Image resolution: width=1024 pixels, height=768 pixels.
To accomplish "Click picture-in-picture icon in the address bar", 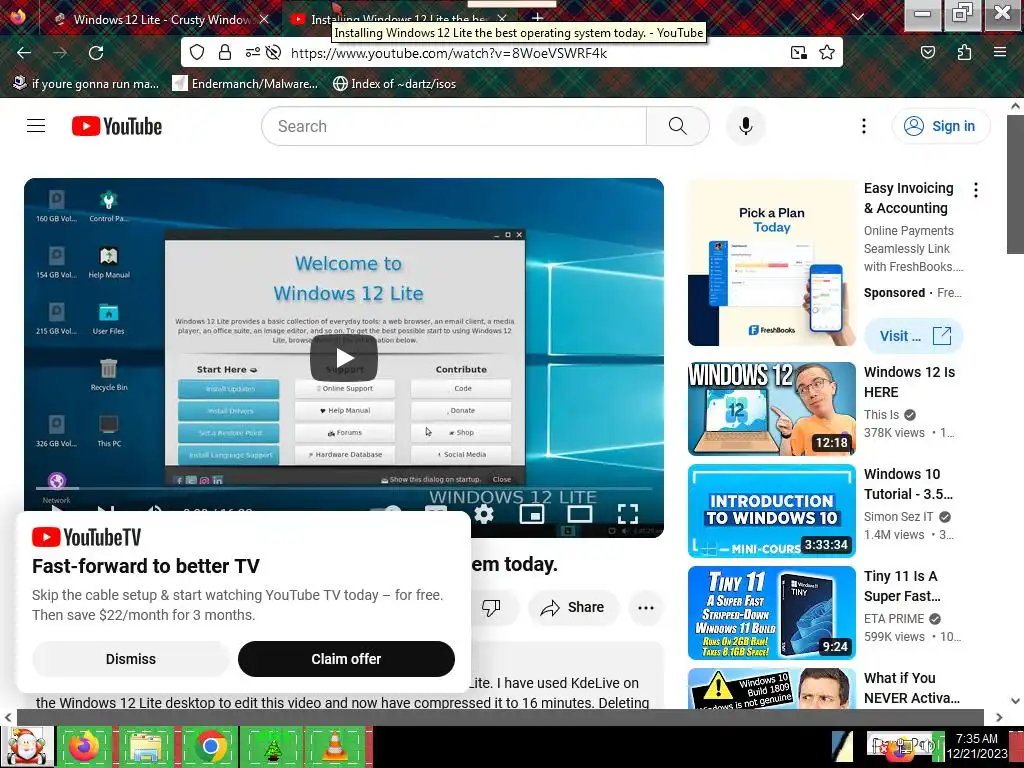I will point(798,53).
